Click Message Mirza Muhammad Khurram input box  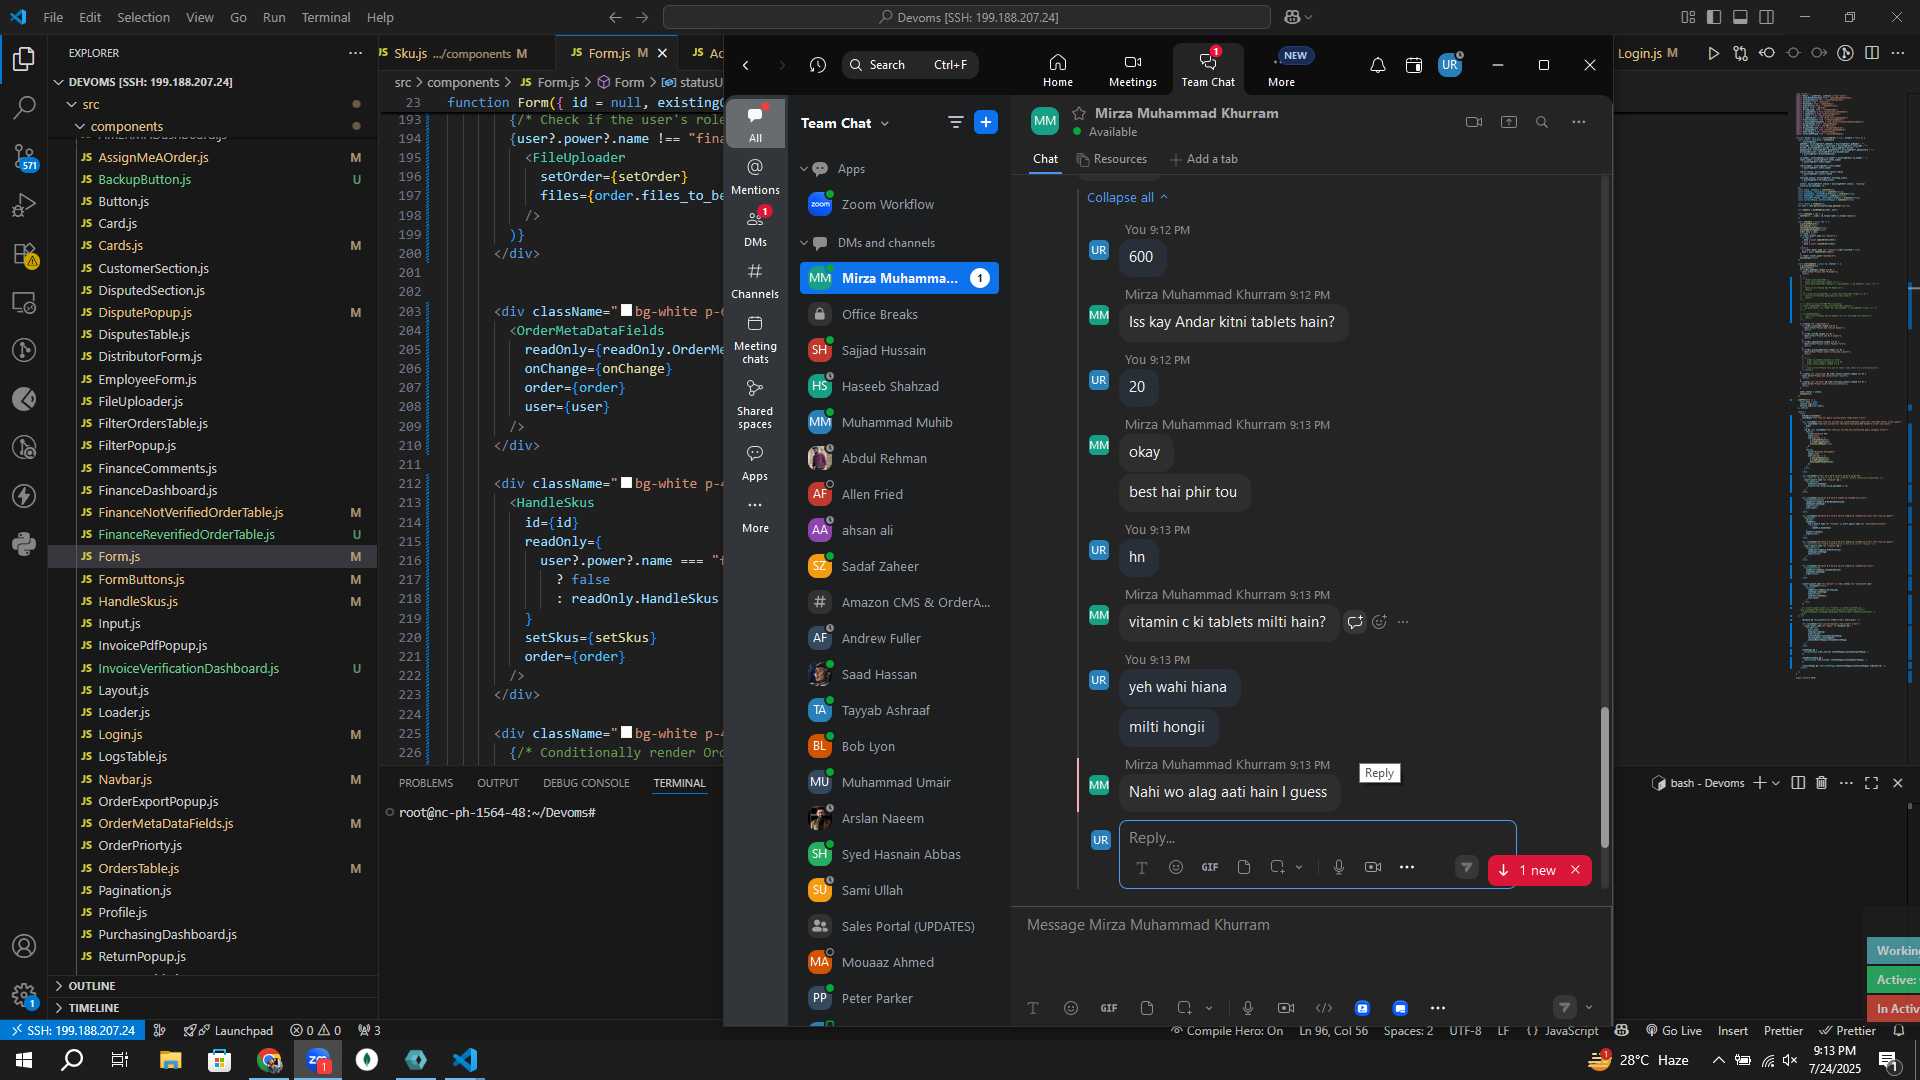coord(1310,925)
